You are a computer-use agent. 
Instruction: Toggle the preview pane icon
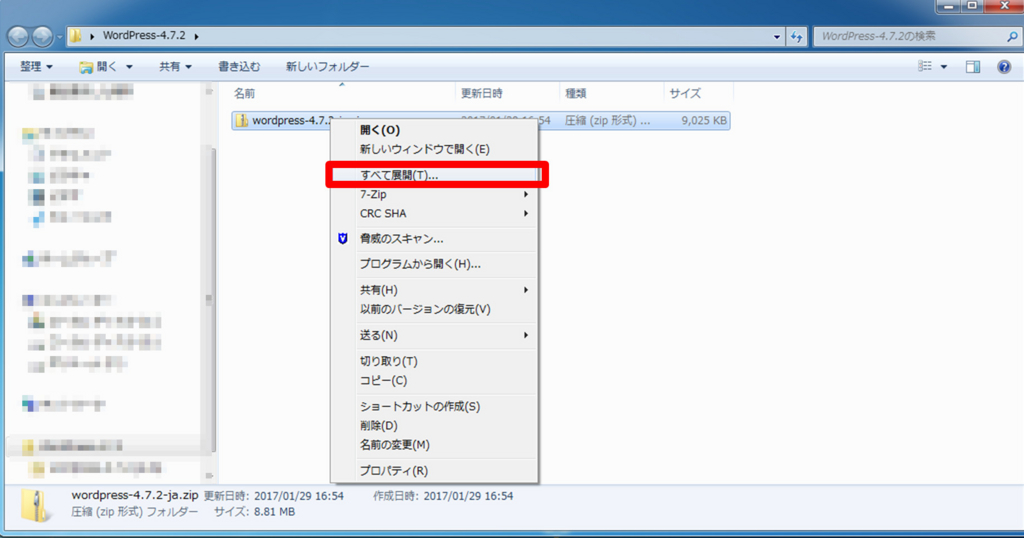tap(973, 67)
